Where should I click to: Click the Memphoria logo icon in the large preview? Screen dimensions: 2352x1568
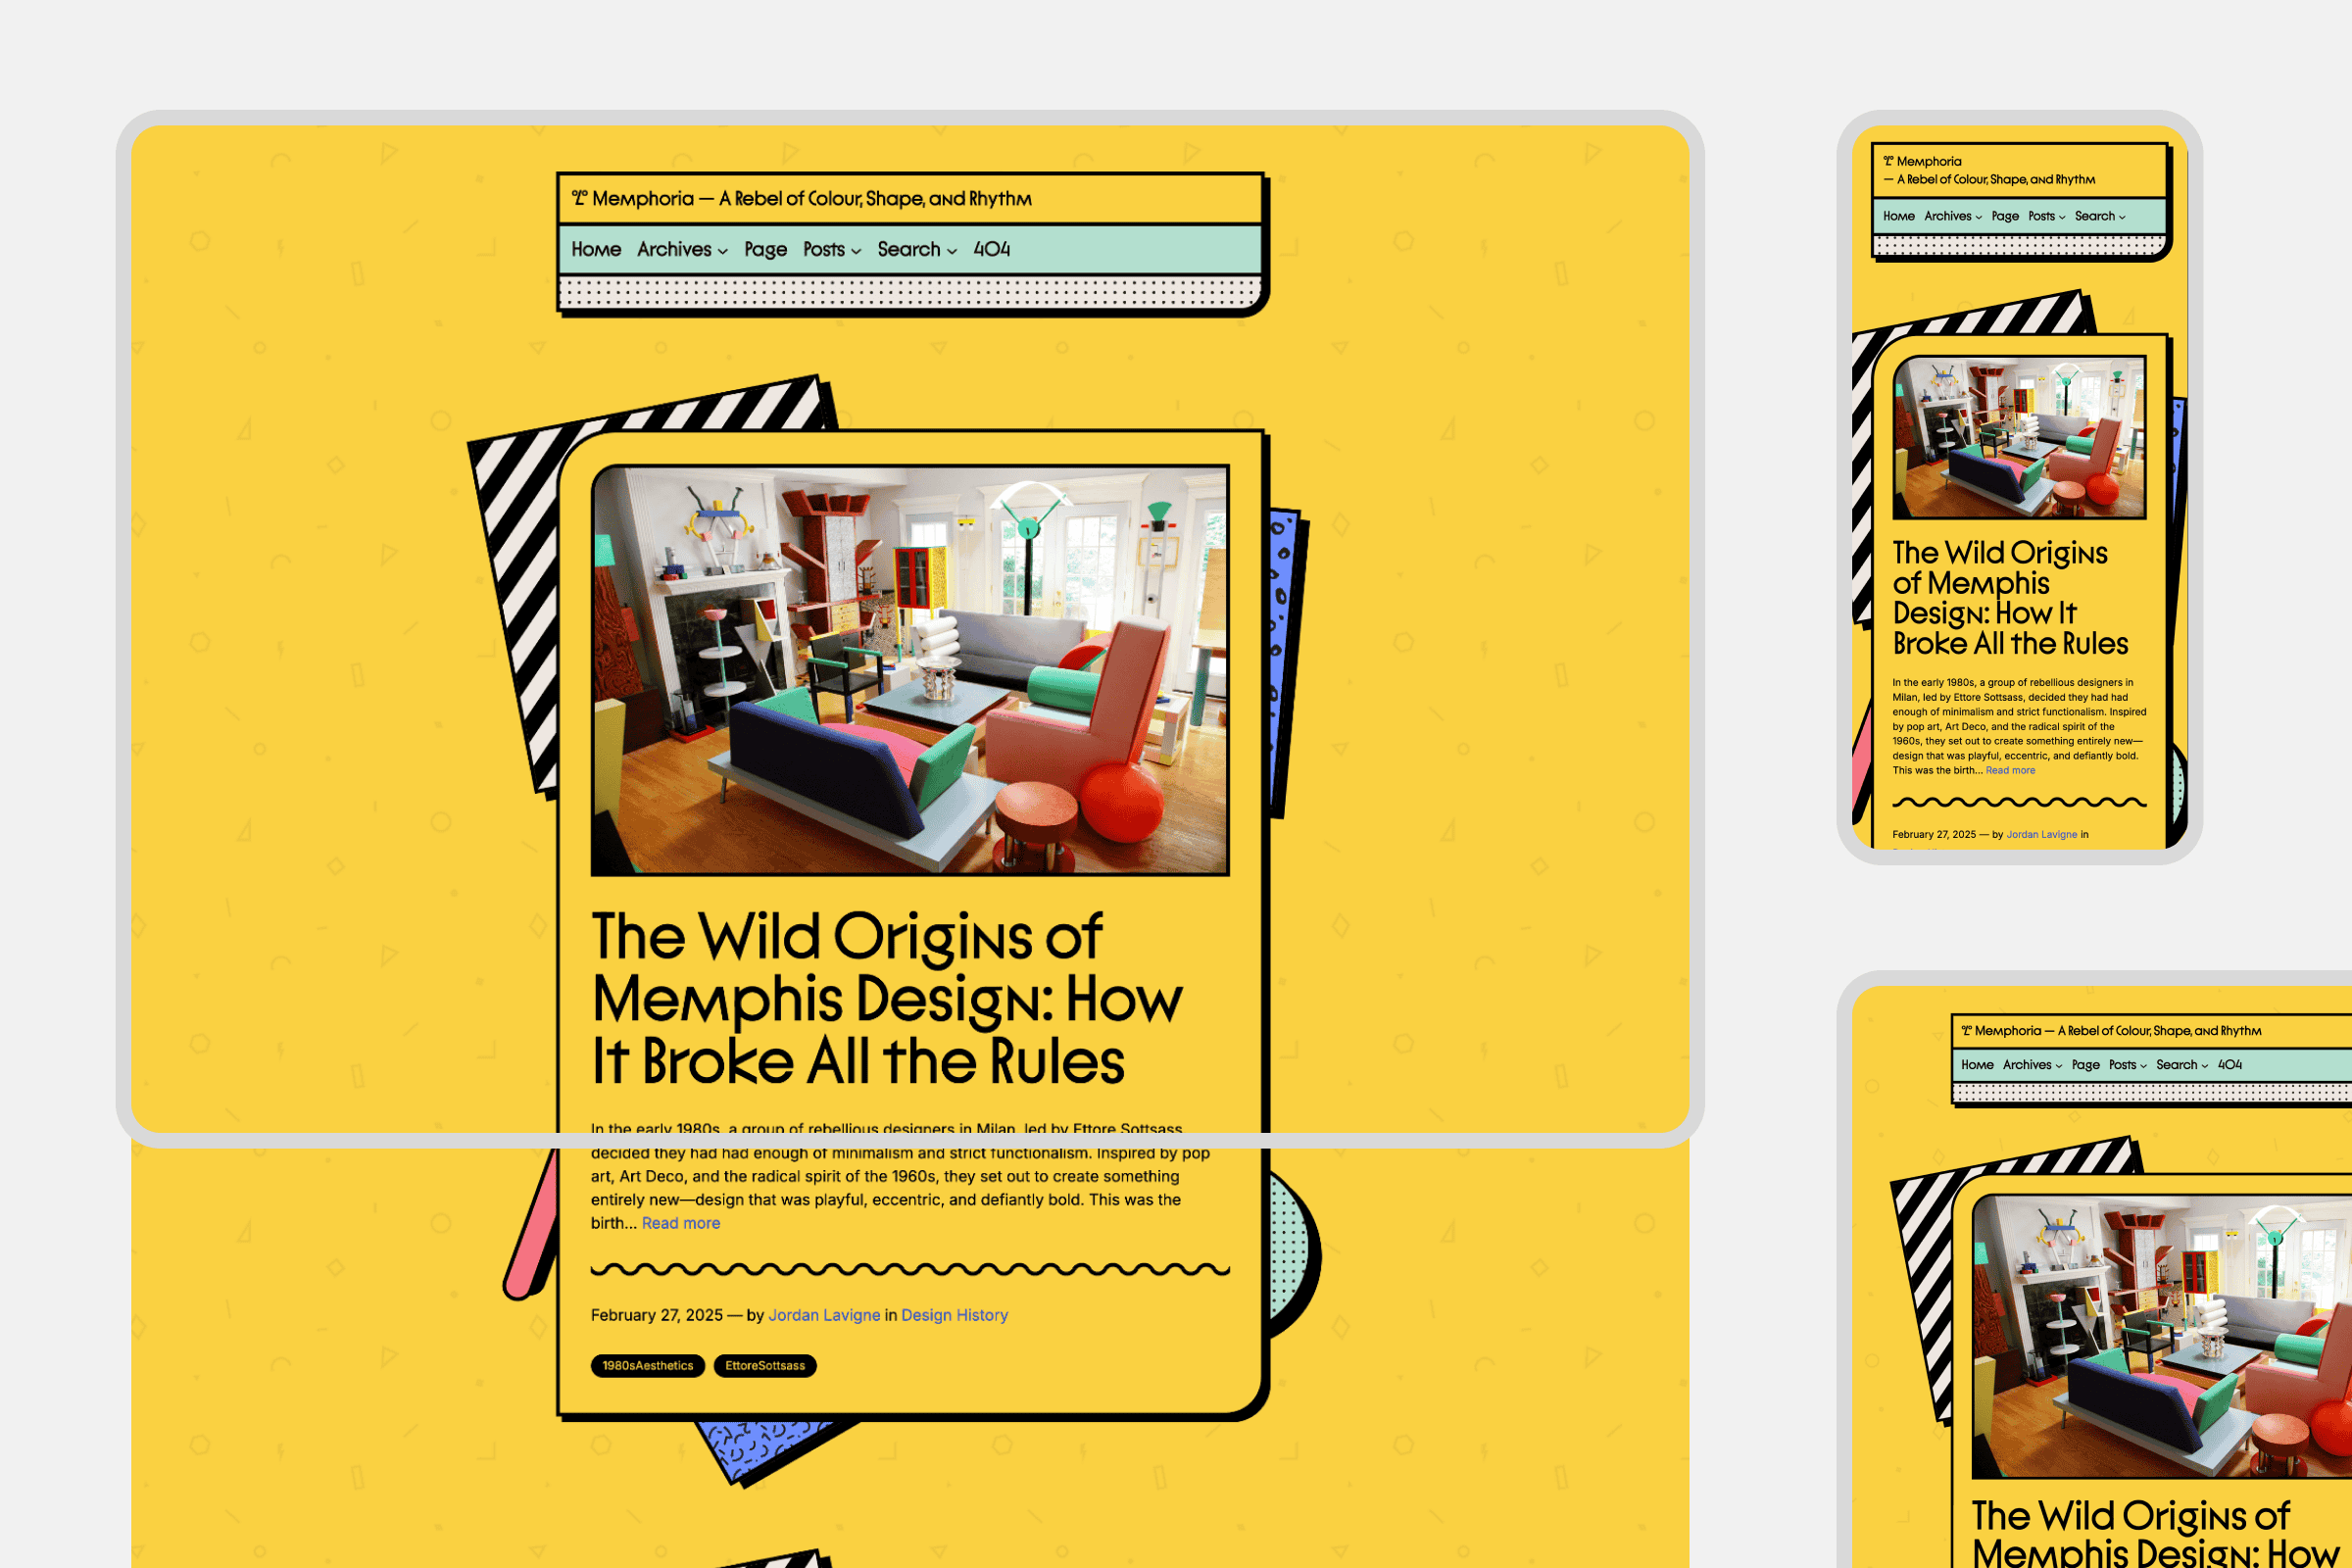click(x=579, y=198)
